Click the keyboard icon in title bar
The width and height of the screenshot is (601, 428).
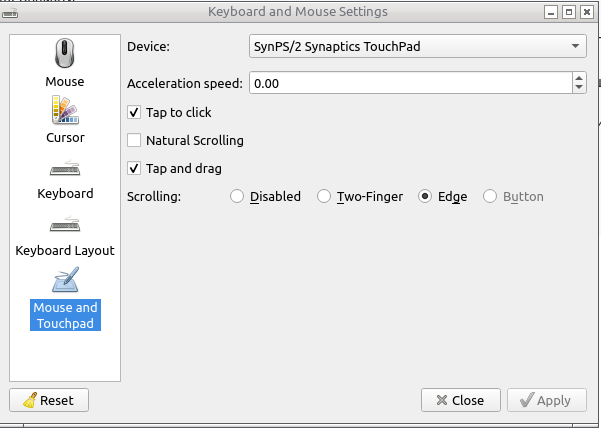point(11,12)
